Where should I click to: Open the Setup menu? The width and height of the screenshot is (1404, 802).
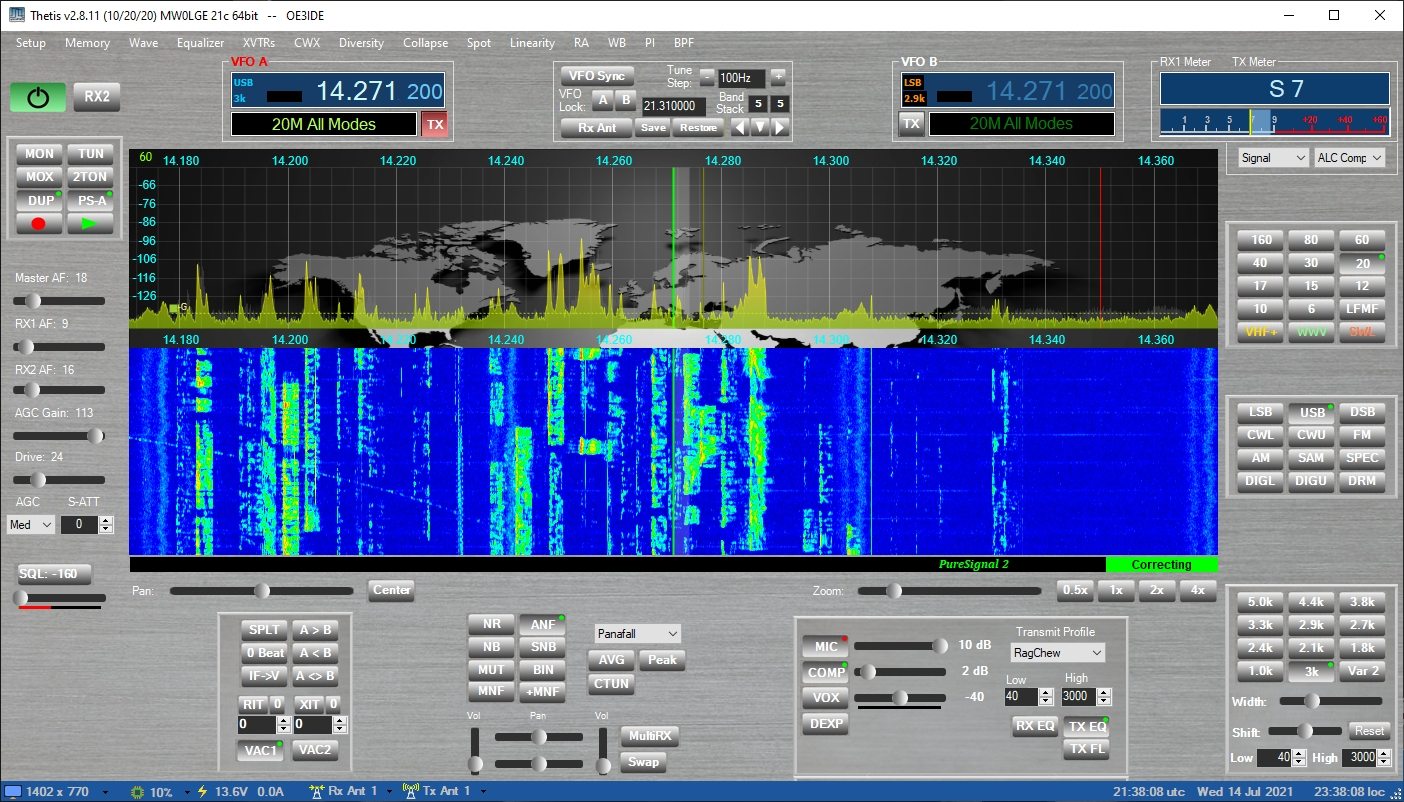(30, 43)
